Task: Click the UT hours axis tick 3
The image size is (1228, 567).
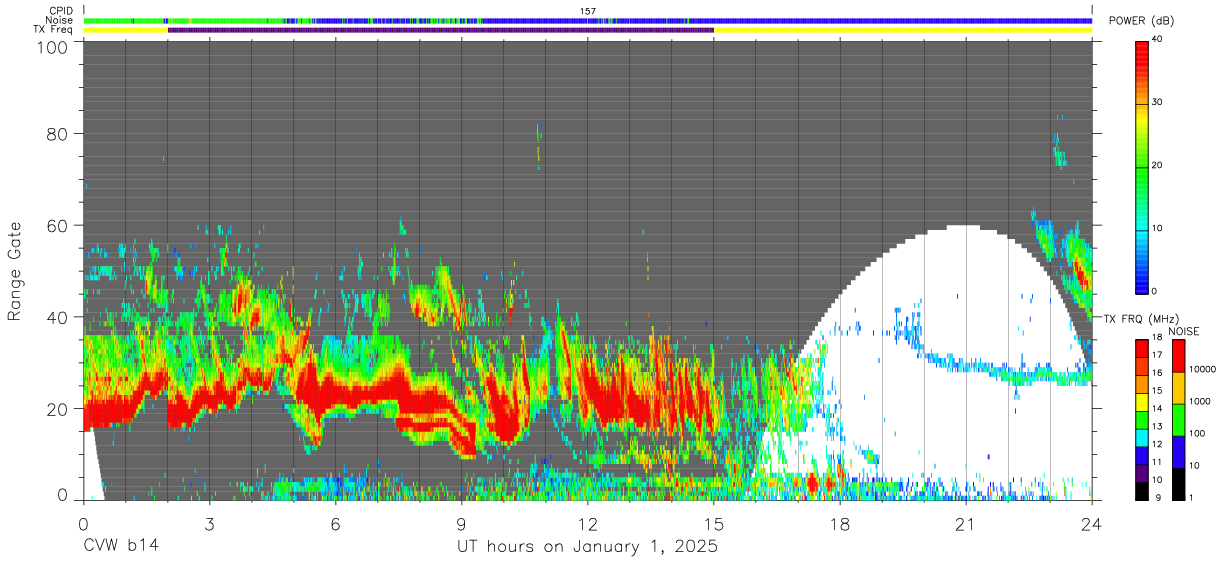Action: (x=209, y=524)
